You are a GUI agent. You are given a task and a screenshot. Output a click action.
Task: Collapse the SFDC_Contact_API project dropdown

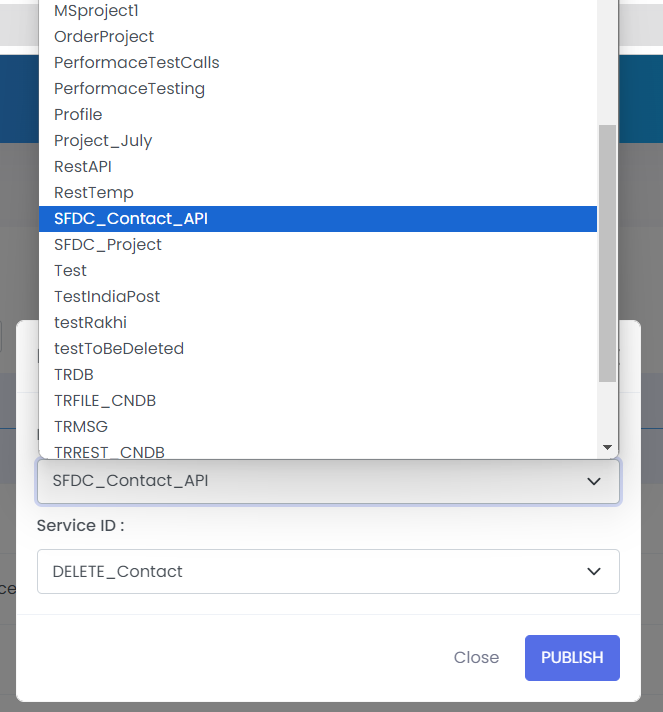point(328,481)
